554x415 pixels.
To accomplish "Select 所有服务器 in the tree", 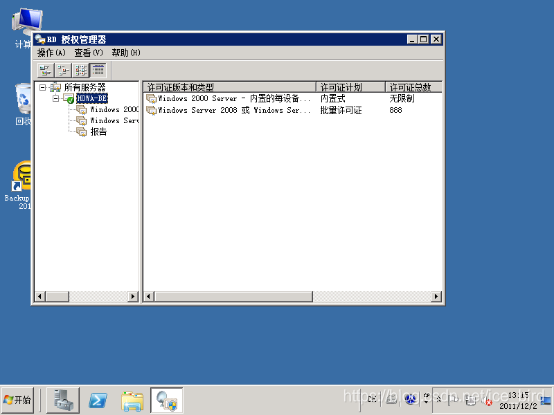I will point(85,87).
